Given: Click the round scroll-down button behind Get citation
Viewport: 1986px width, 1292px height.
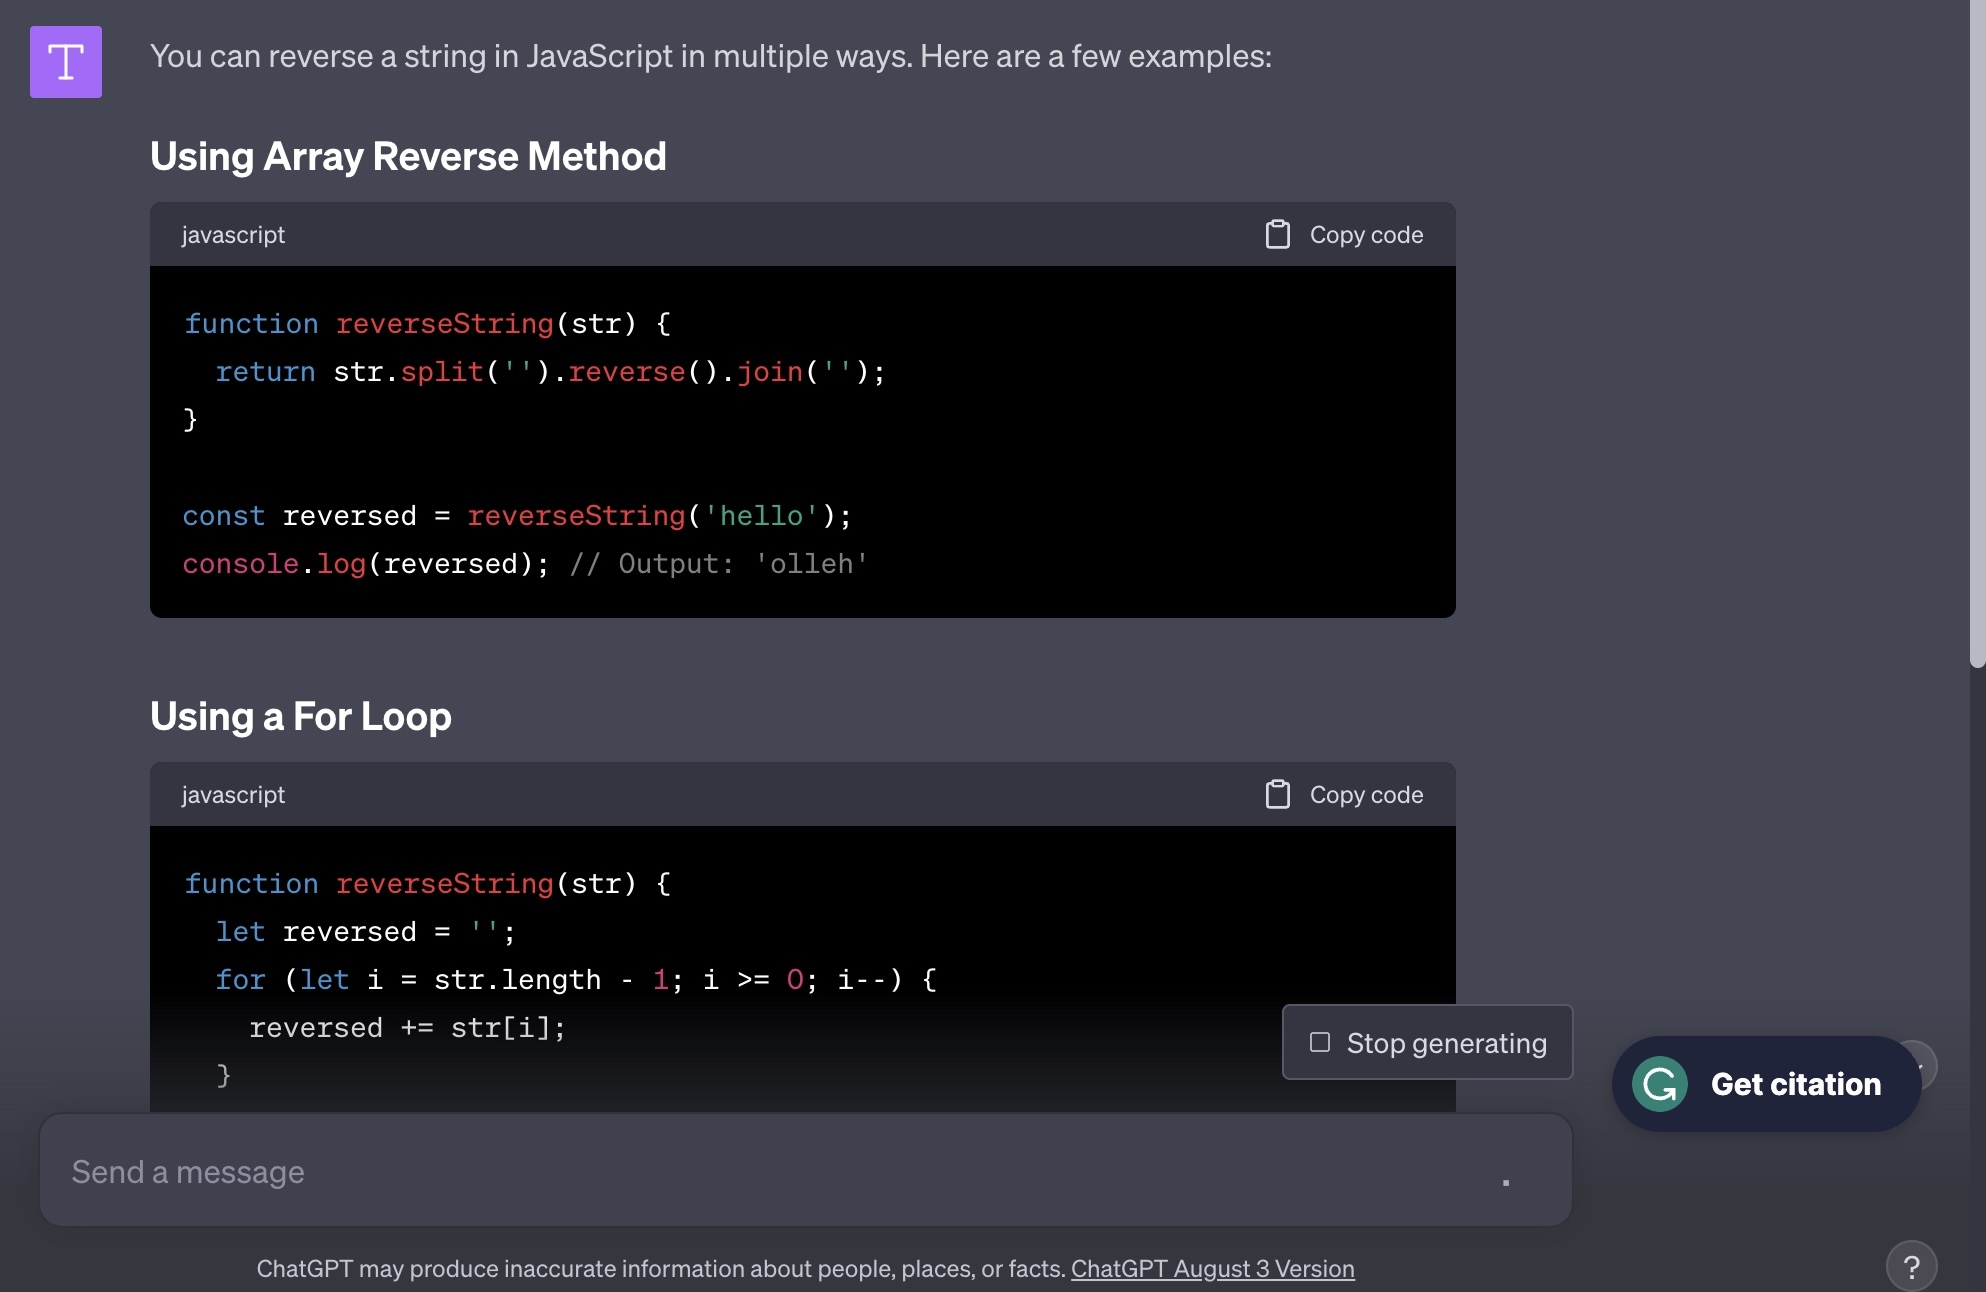Looking at the screenshot, I should (x=1926, y=1062).
